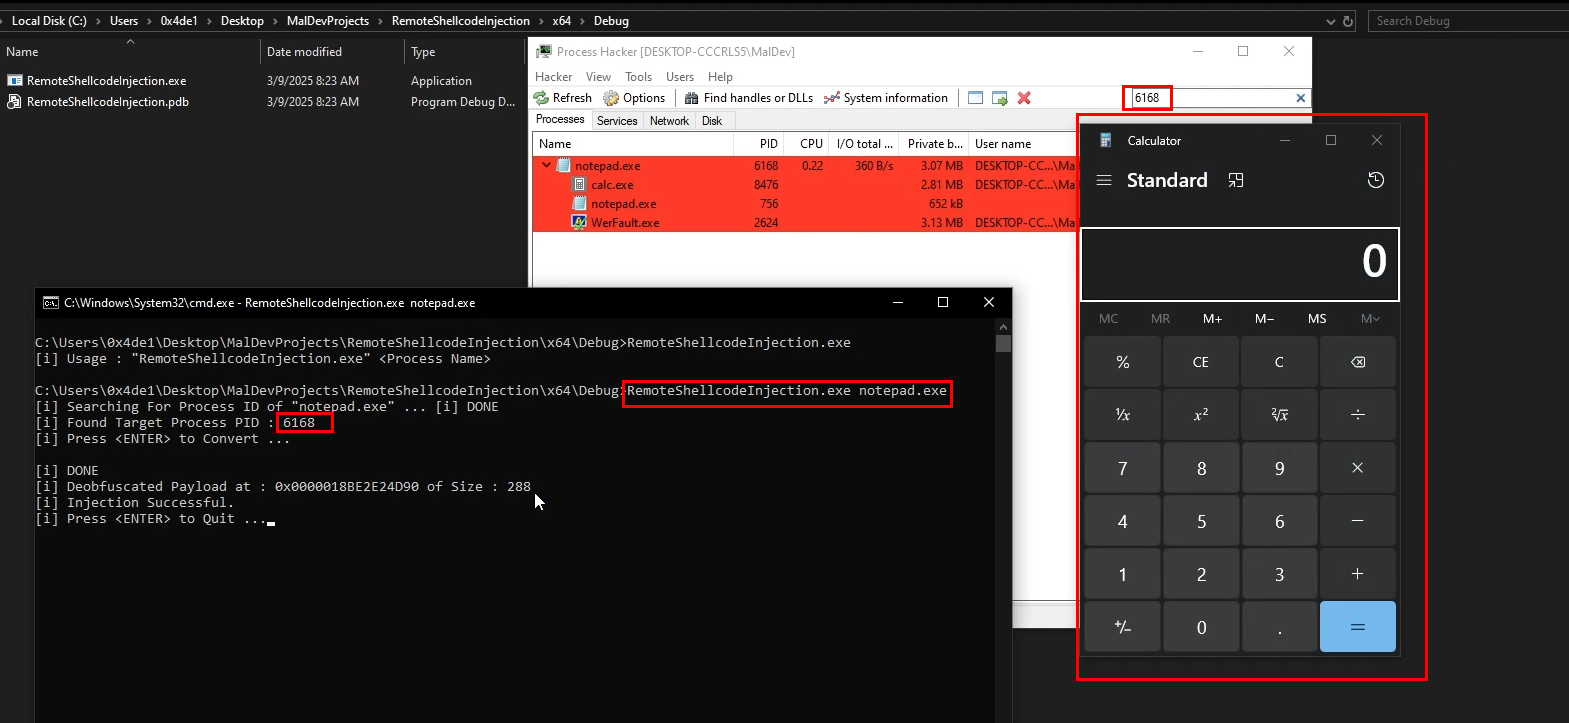Open Process Hacker Options

pyautogui.click(x=634, y=98)
